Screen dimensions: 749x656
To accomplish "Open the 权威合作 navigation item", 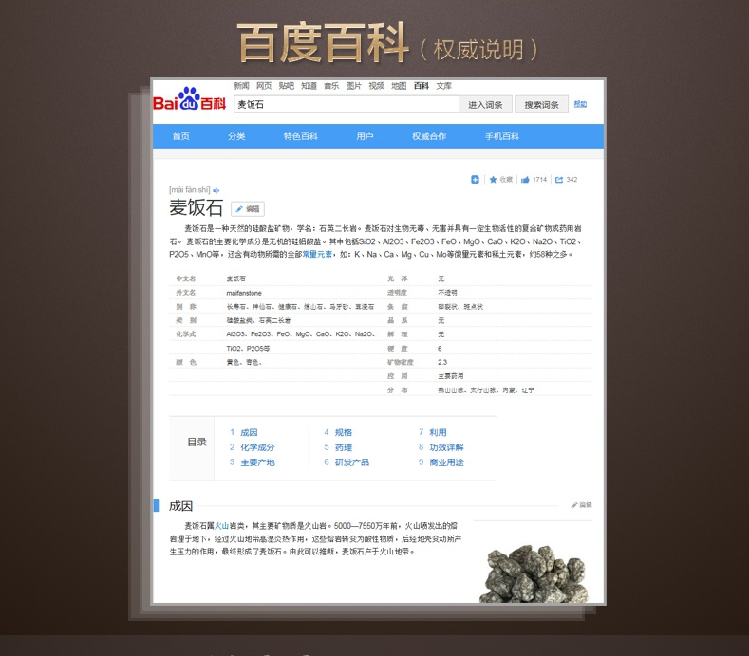I will [429, 137].
